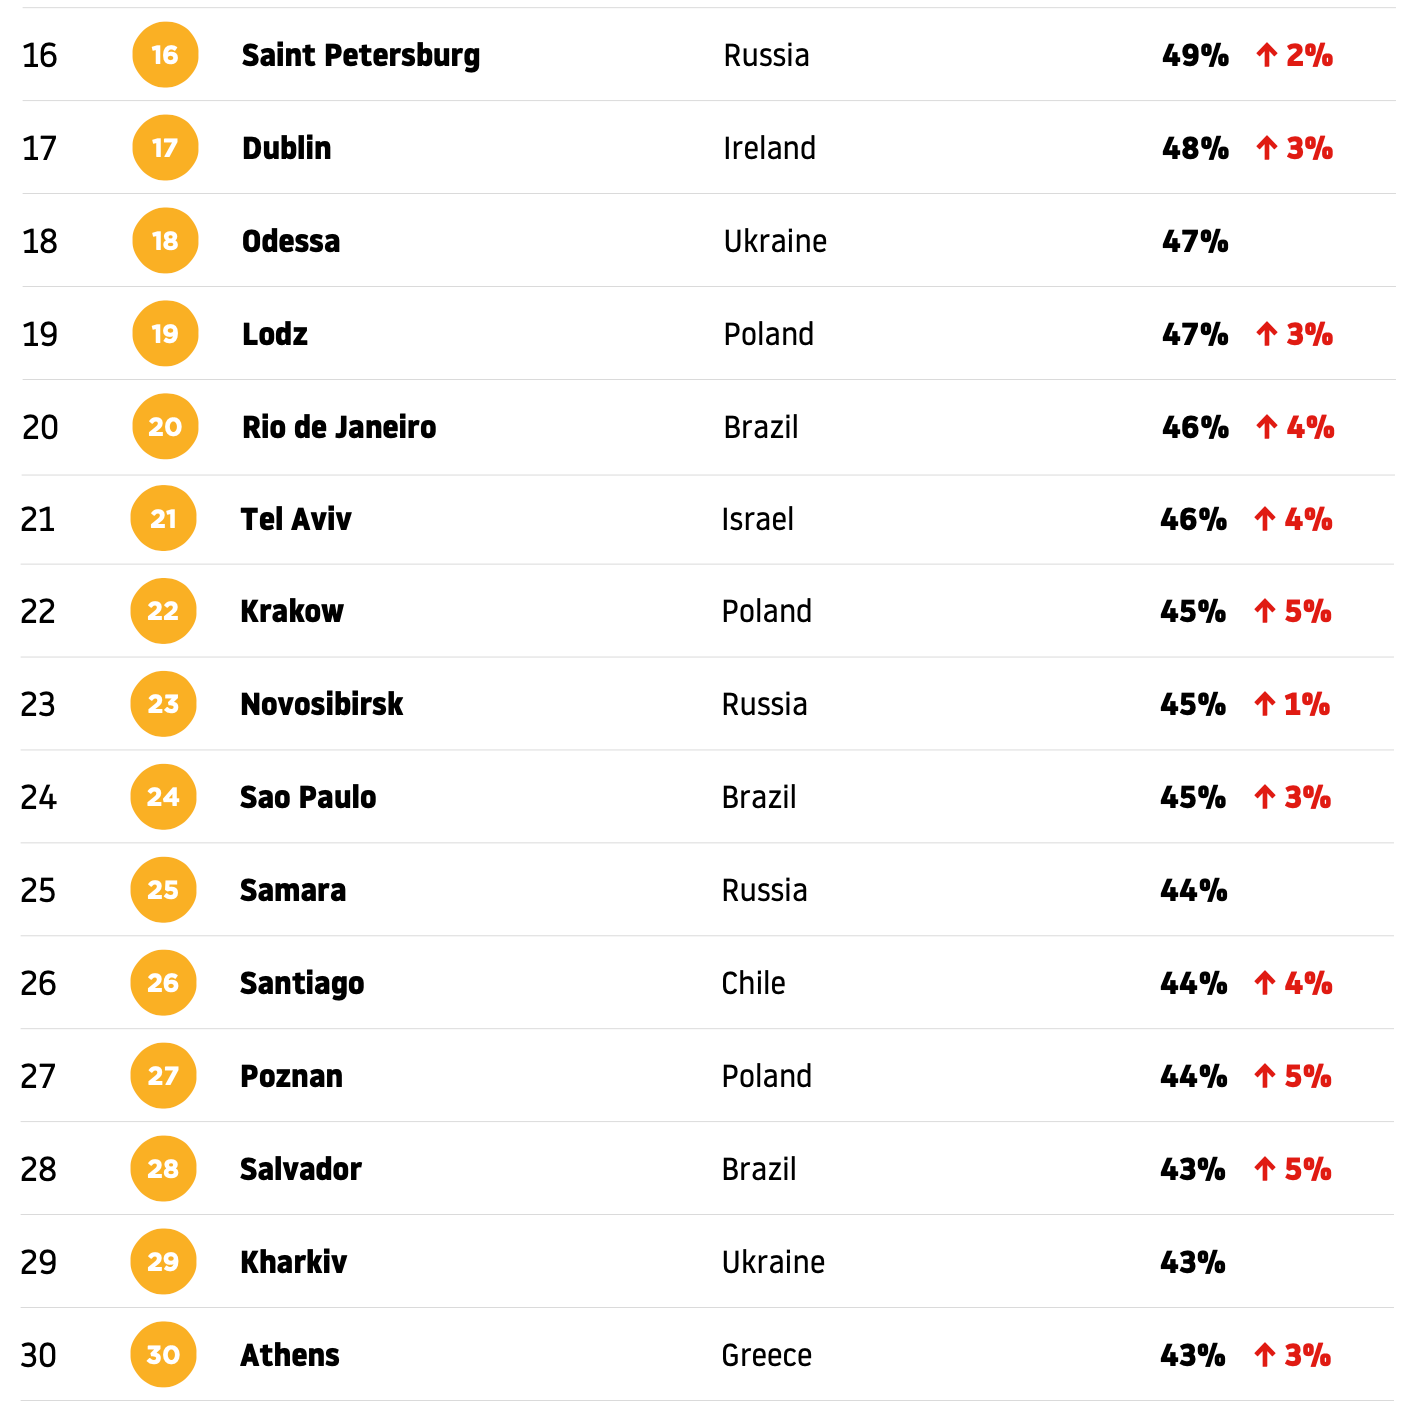Click Chile country in Santiago row
Viewport: 1415px width, 1414px height.
753,984
